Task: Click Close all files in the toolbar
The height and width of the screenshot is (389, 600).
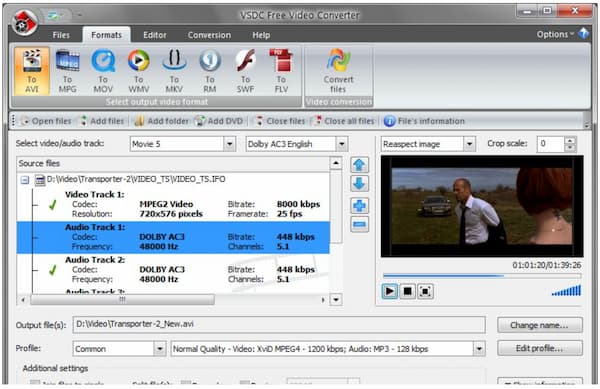Action: (344, 121)
